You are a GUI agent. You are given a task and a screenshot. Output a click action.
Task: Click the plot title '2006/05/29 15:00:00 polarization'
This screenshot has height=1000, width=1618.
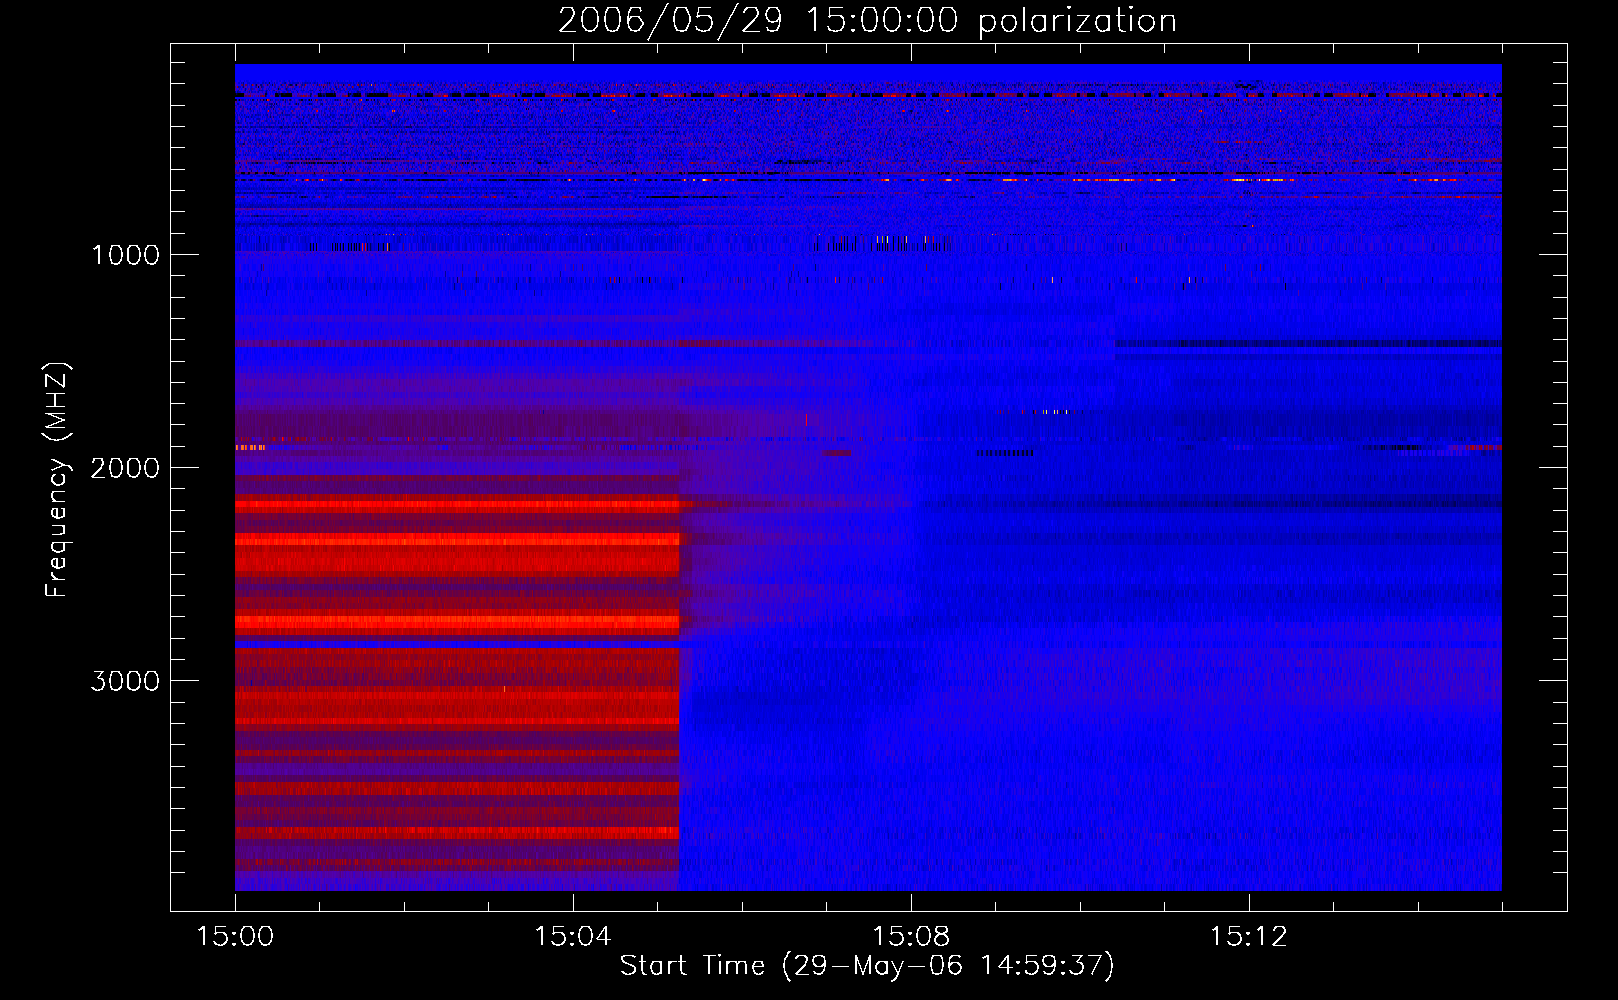pos(867,21)
